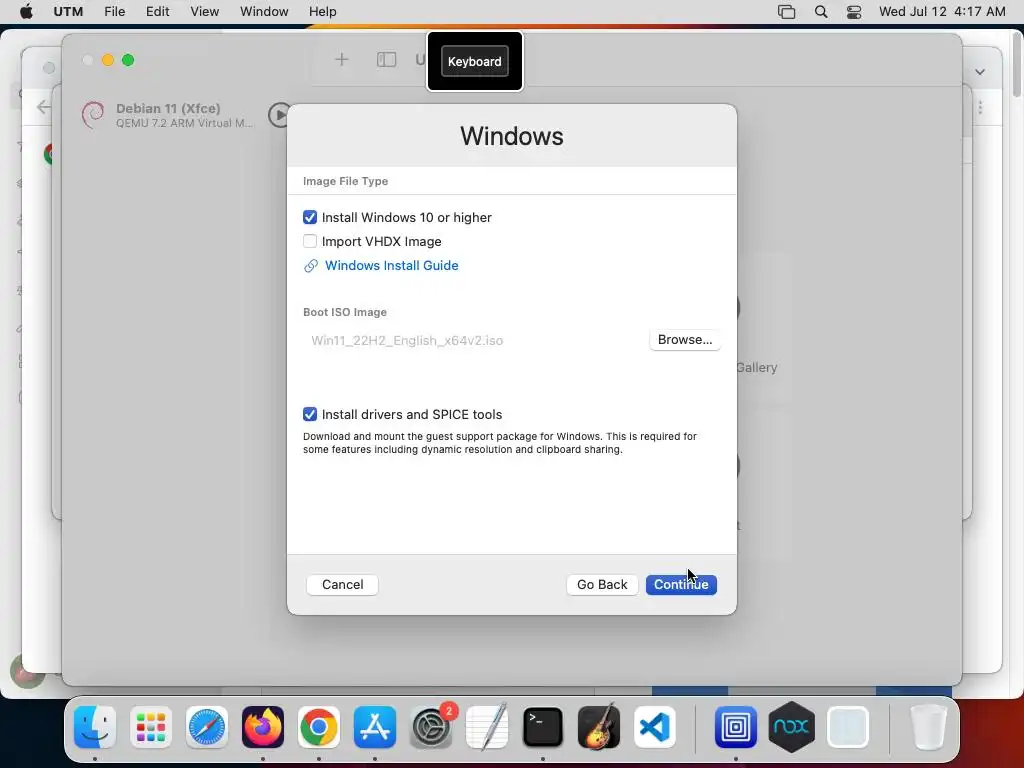The height and width of the screenshot is (768, 1024).
Task: Toggle the sidebar icon in UTM toolbar
Action: coord(386,60)
